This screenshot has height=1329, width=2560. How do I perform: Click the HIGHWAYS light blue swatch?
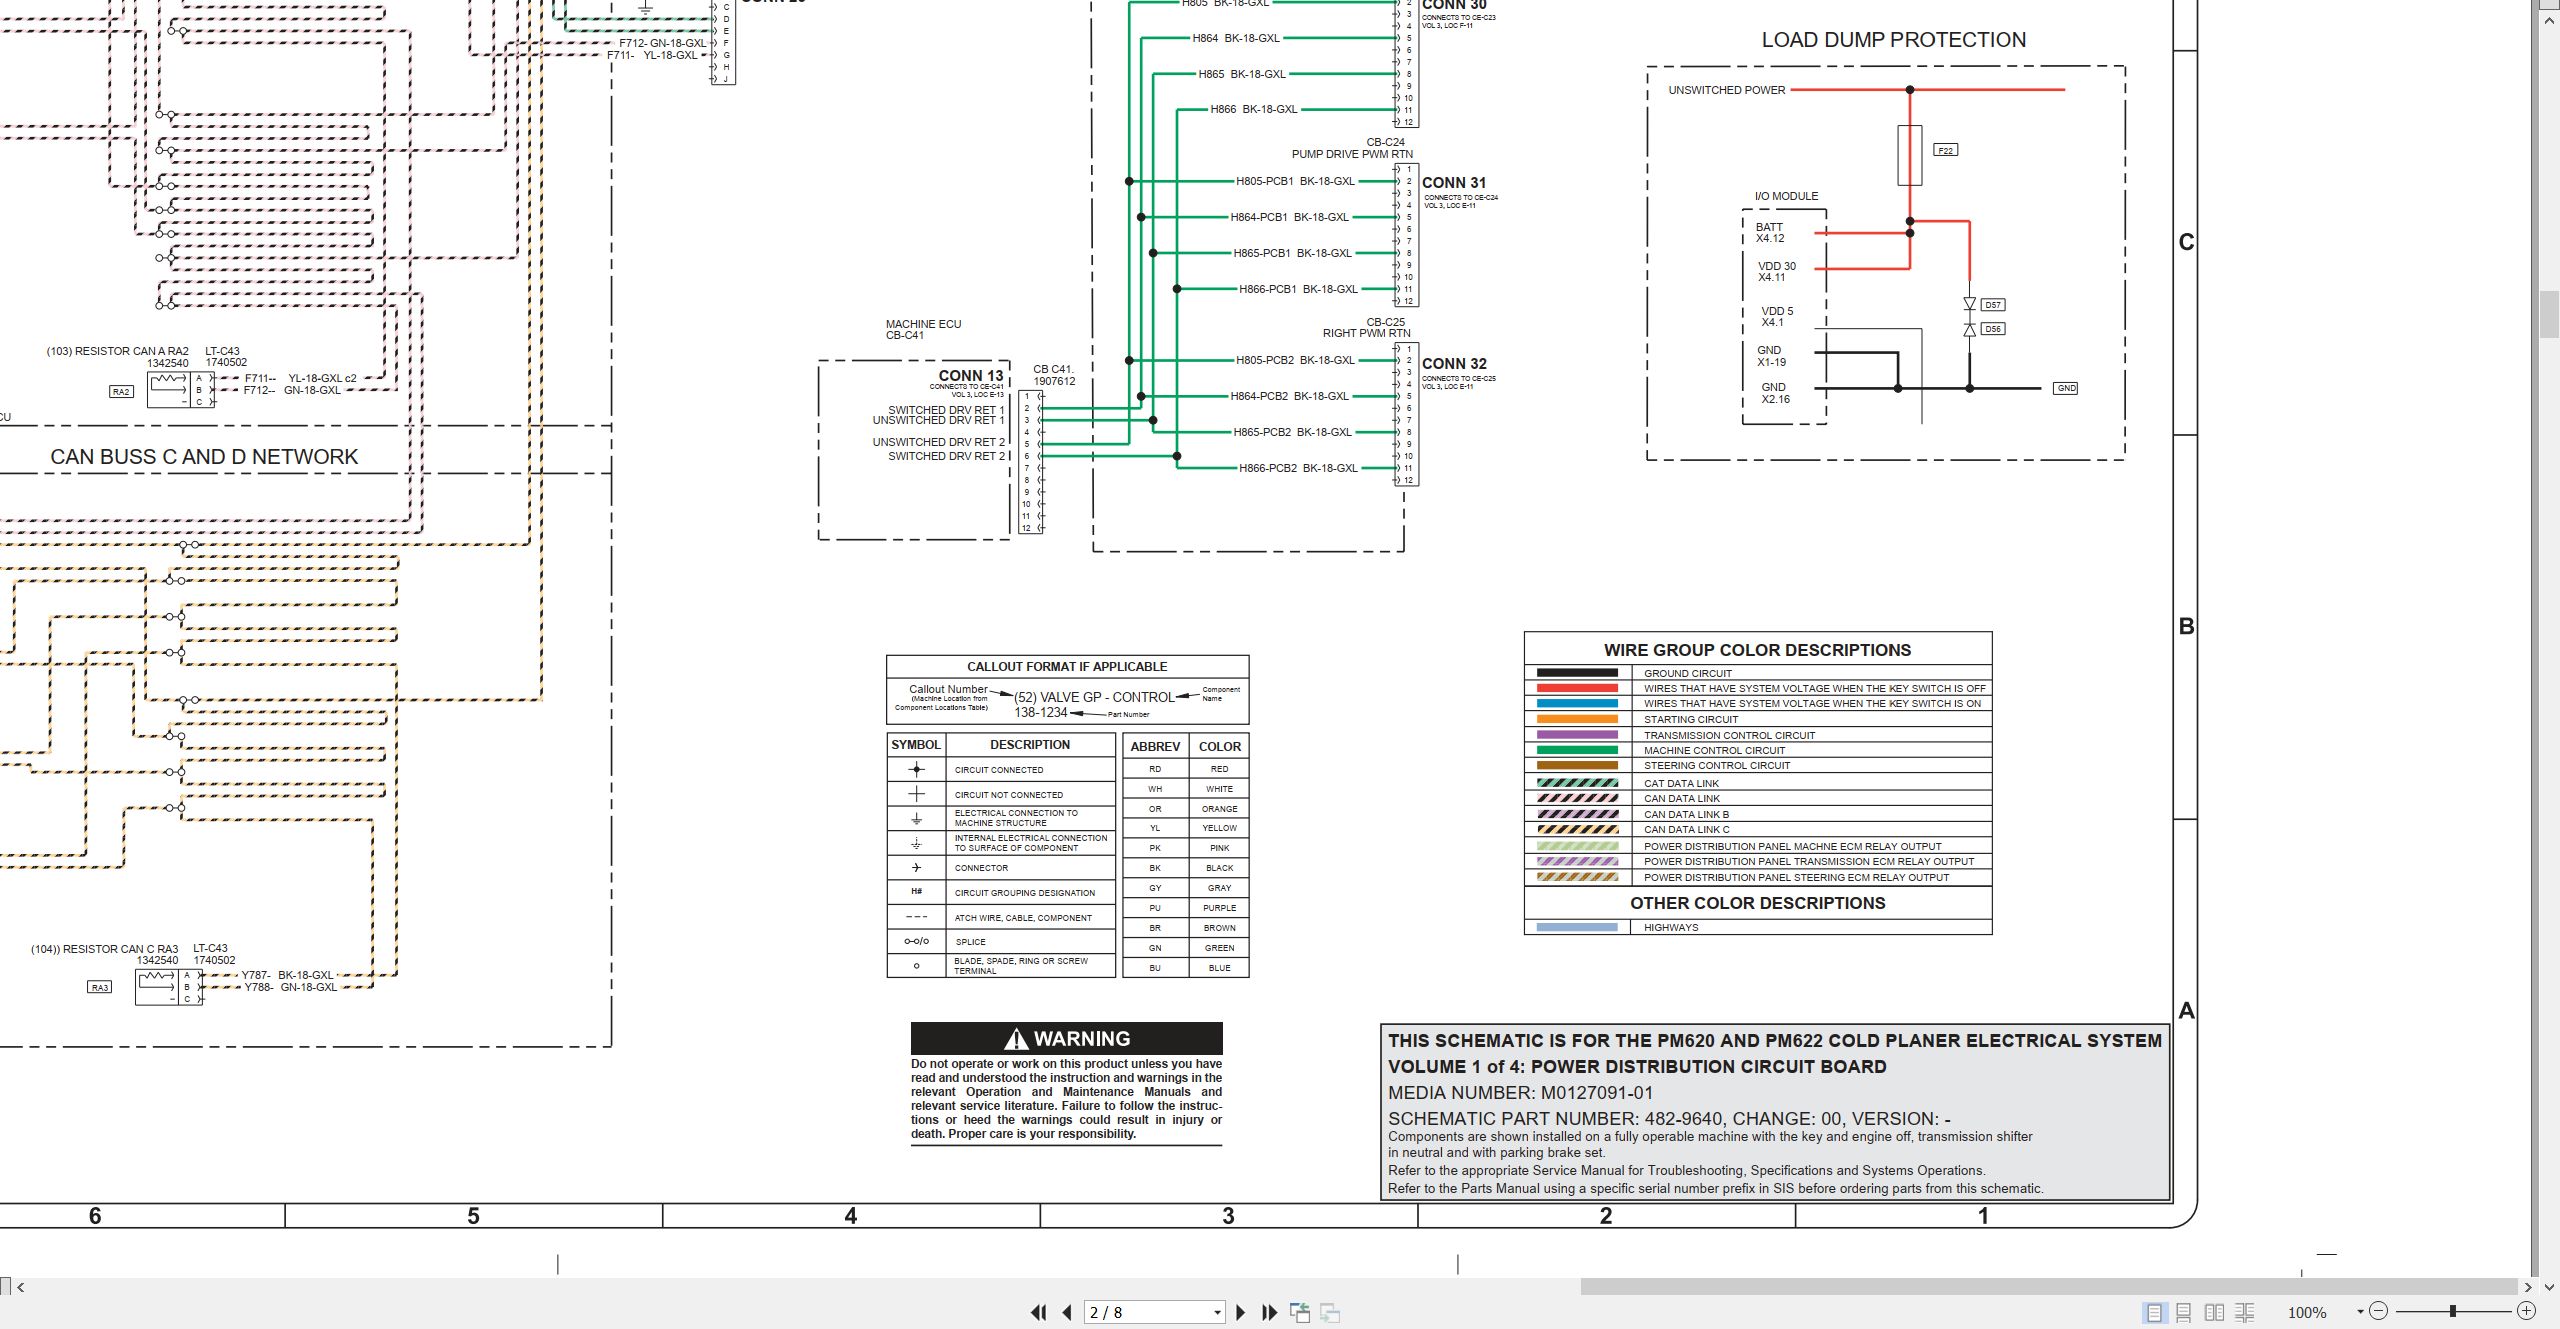[1577, 927]
